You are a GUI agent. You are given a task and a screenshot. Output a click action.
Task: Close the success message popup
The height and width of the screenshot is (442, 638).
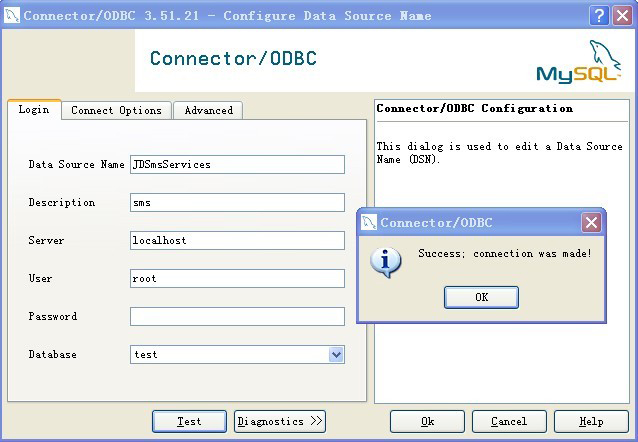coord(591,223)
